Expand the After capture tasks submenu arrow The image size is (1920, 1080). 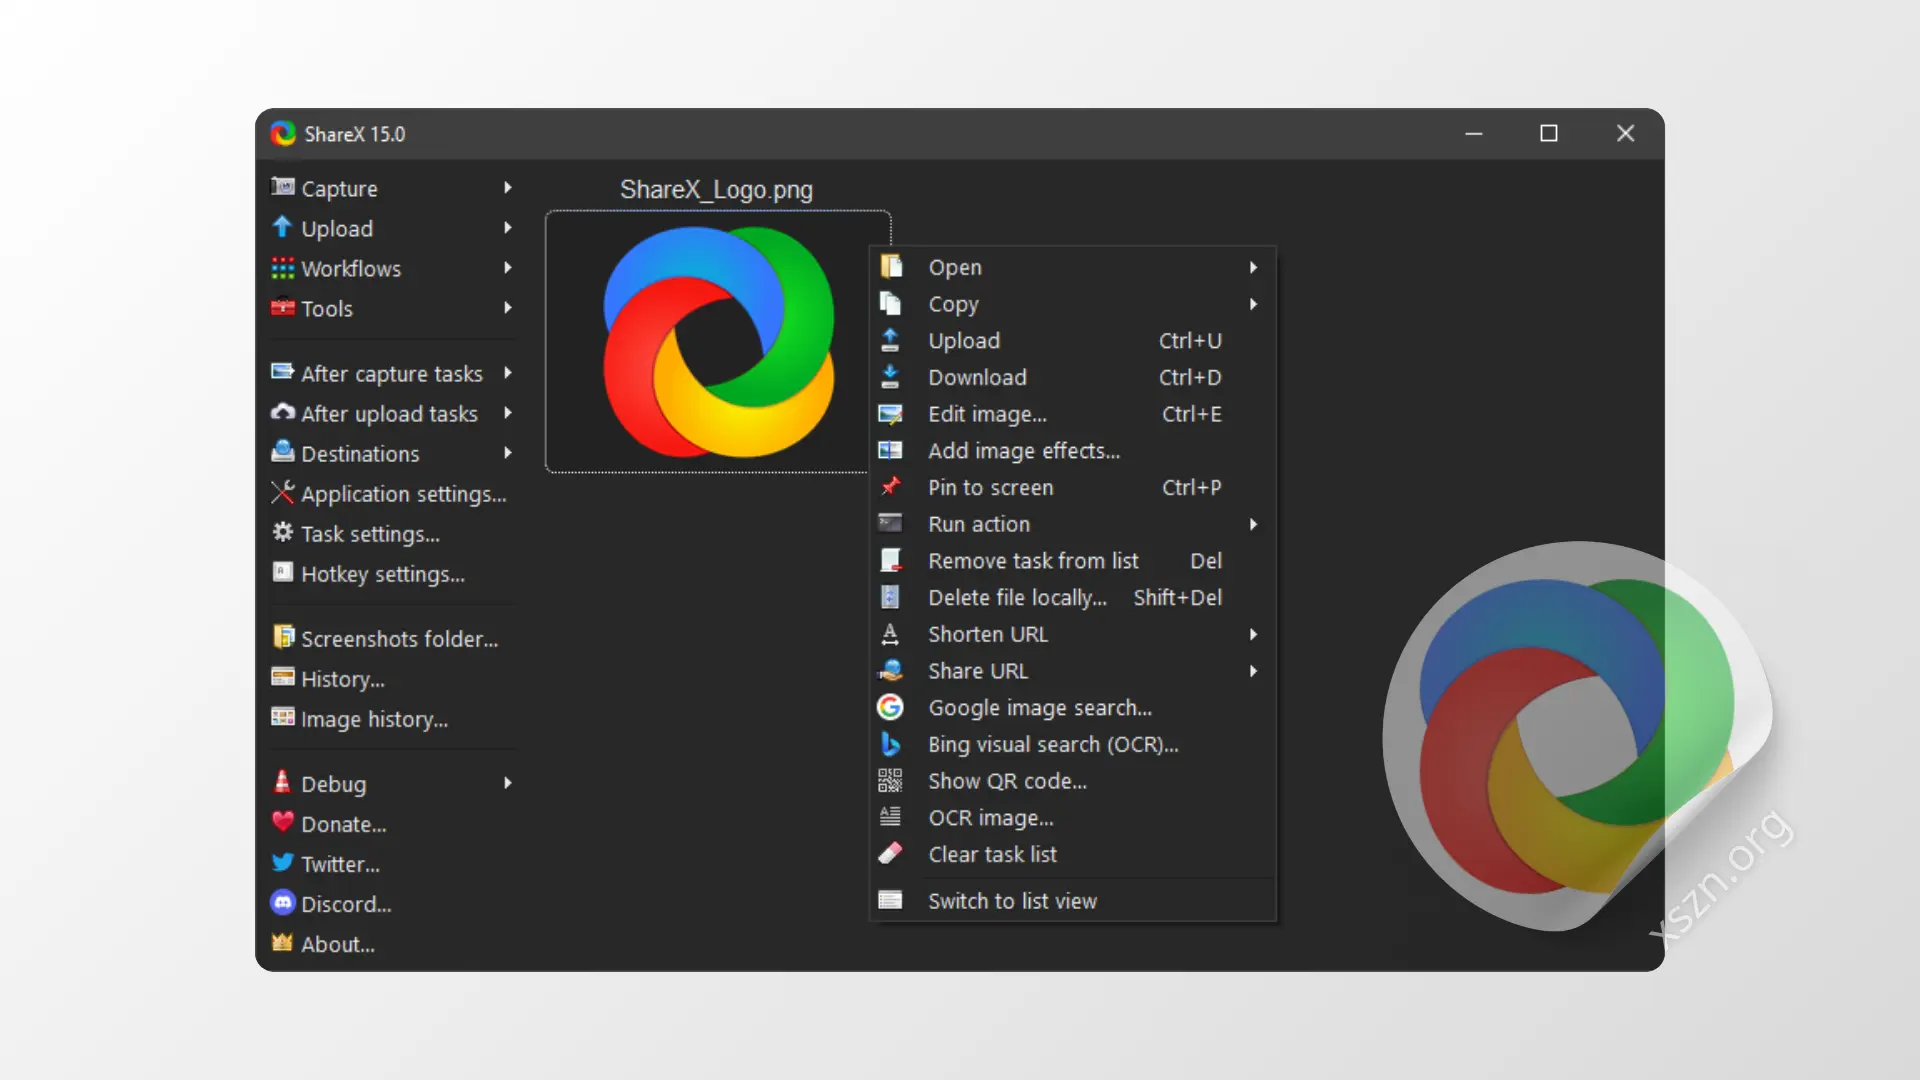tap(508, 373)
